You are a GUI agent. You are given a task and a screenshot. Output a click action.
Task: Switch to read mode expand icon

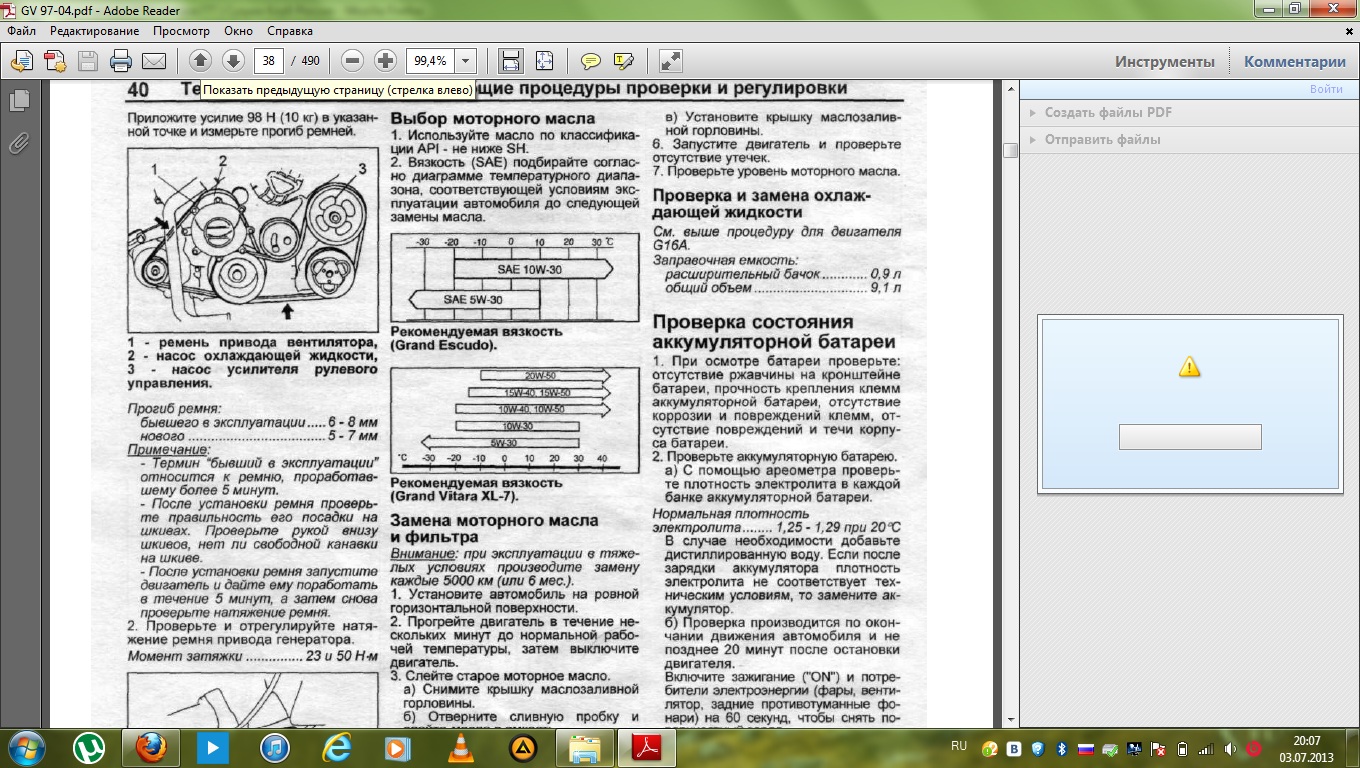coord(671,61)
